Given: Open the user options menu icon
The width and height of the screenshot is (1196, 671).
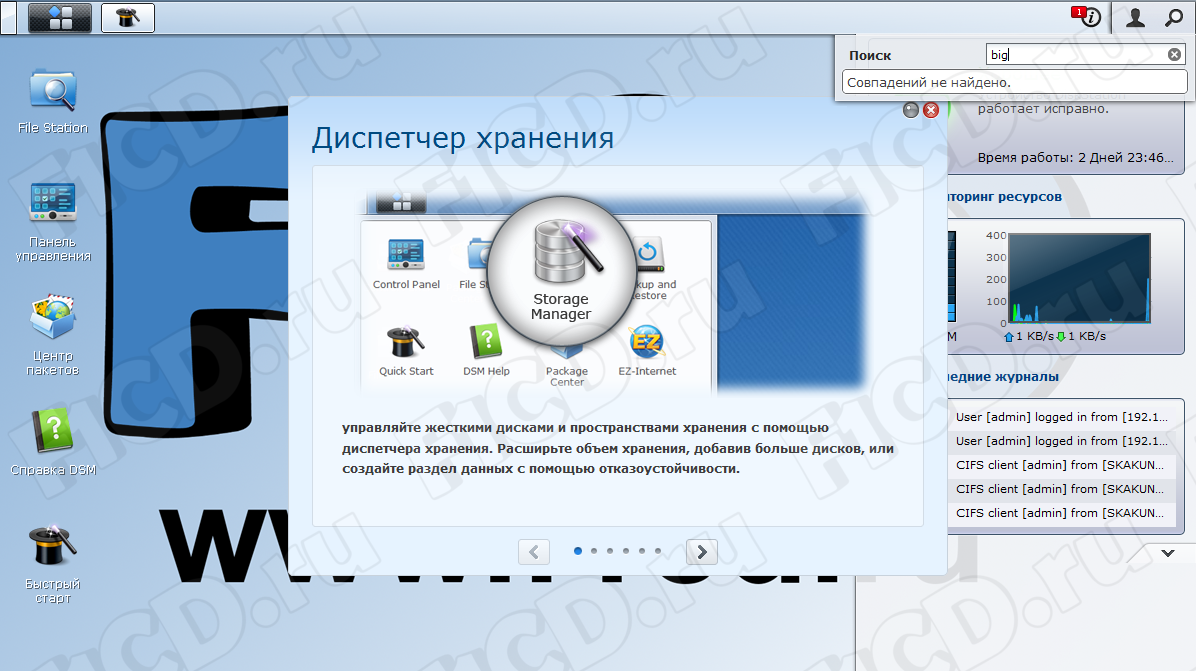Looking at the screenshot, I should pos(1135,17).
